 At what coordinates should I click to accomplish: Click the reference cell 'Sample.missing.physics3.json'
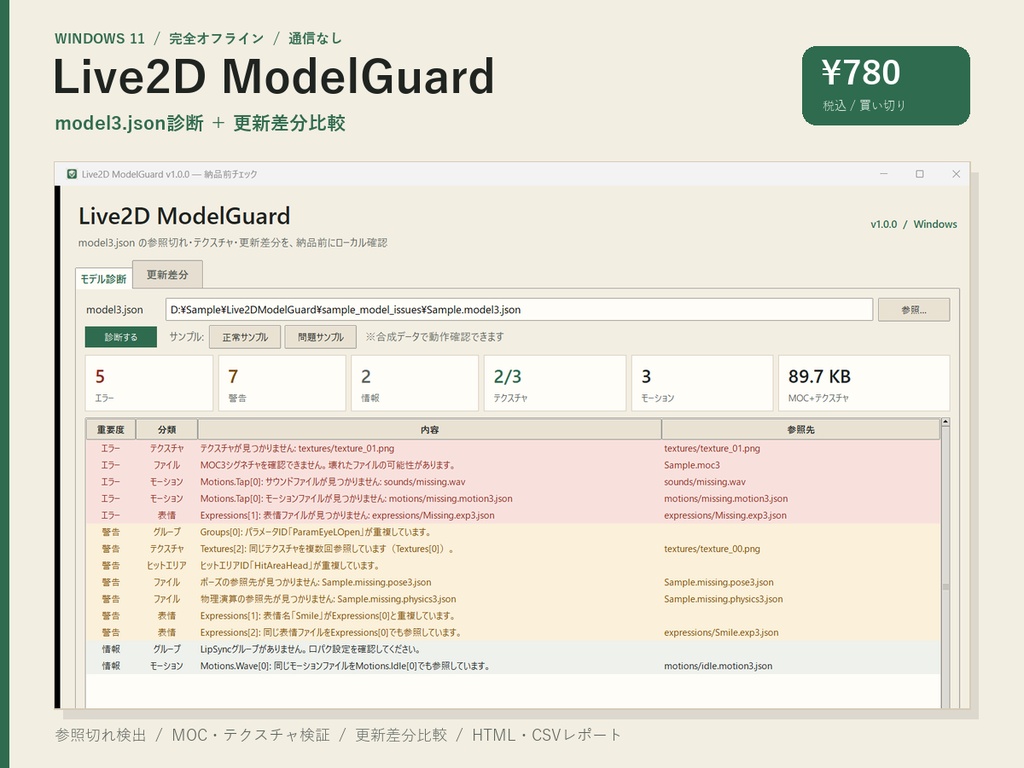[x=723, y=599]
